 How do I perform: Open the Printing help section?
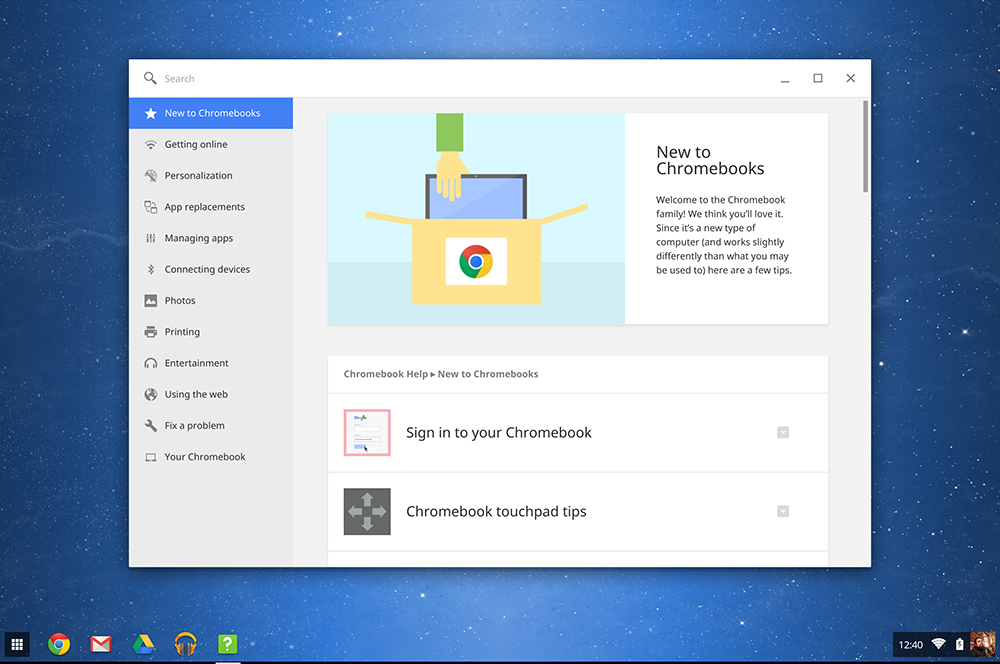211,332
